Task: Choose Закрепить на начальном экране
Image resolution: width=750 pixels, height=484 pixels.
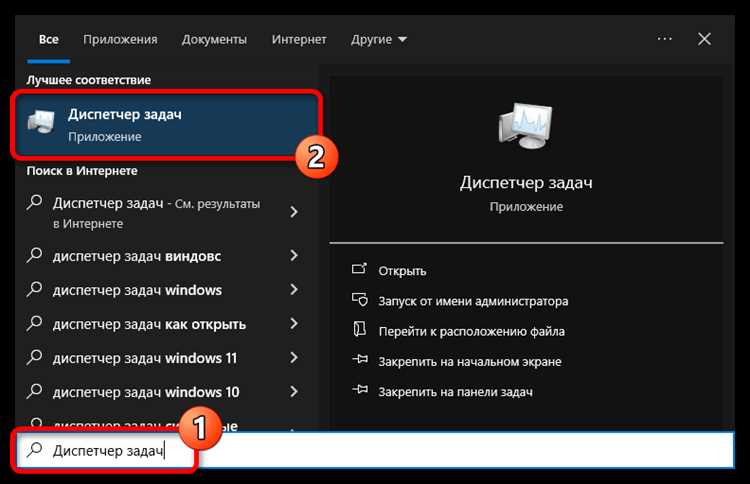Action: point(470,362)
